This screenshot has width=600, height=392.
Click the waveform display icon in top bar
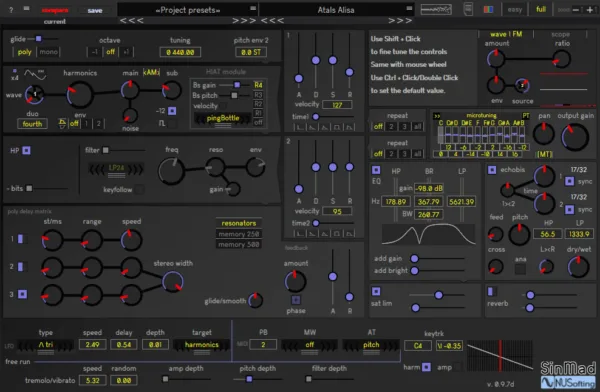pos(436,10)
